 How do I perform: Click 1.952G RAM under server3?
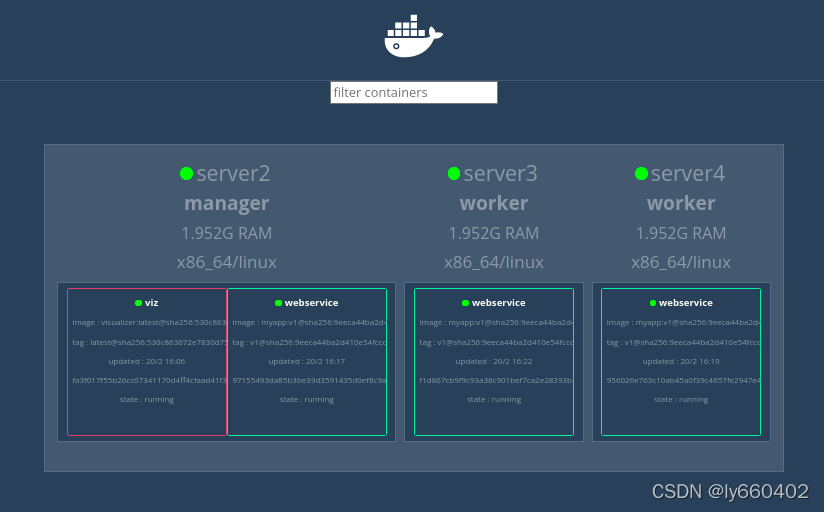[494, 233]
